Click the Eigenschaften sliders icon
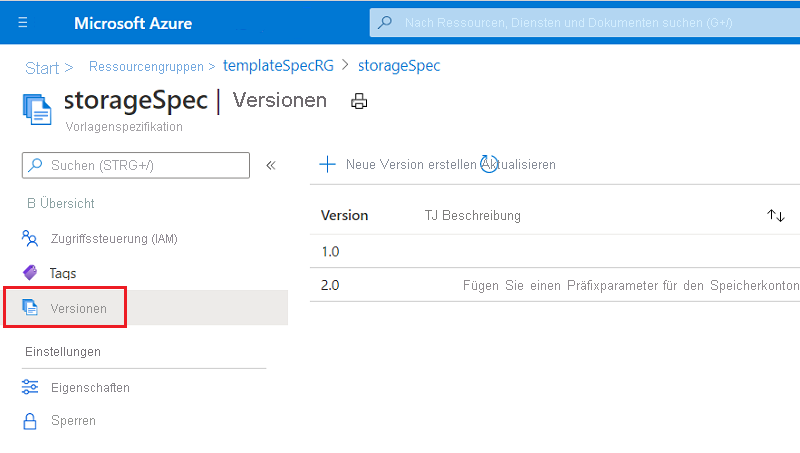 30,387
